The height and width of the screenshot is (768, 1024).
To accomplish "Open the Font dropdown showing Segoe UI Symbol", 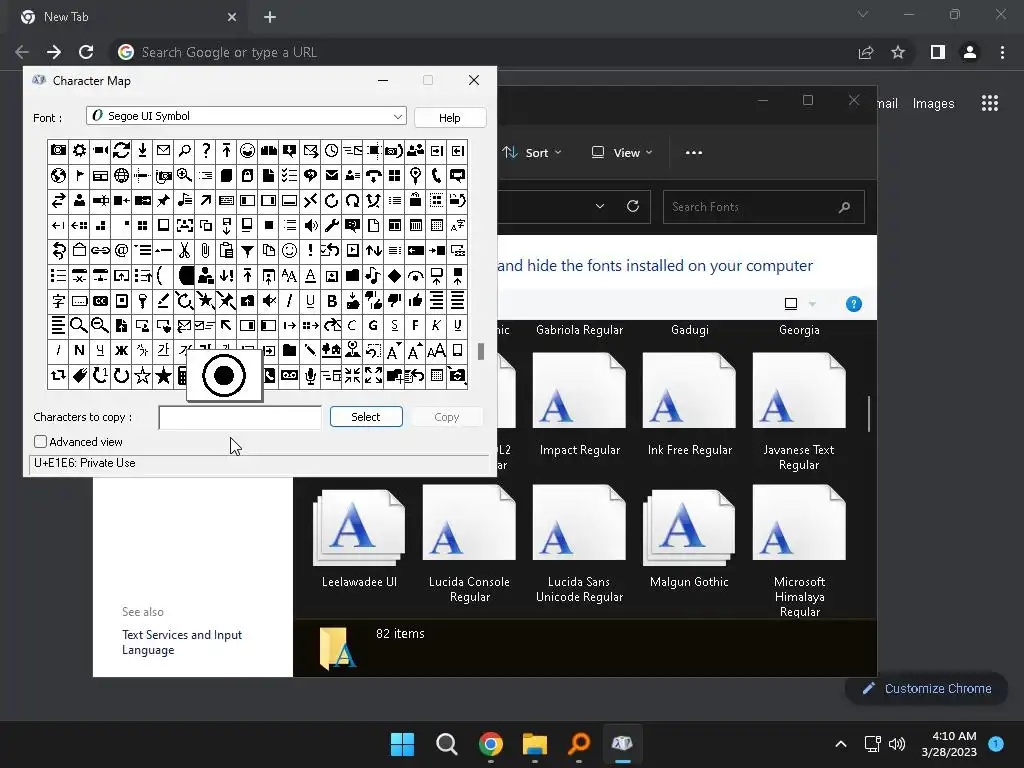I will click(x=246, y=116).
